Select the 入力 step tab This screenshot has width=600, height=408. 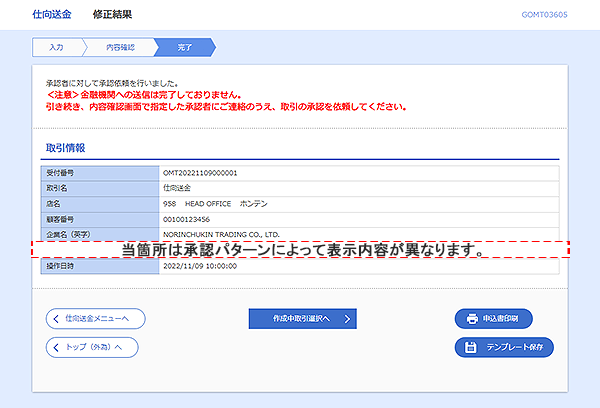(x=57, y=47)
